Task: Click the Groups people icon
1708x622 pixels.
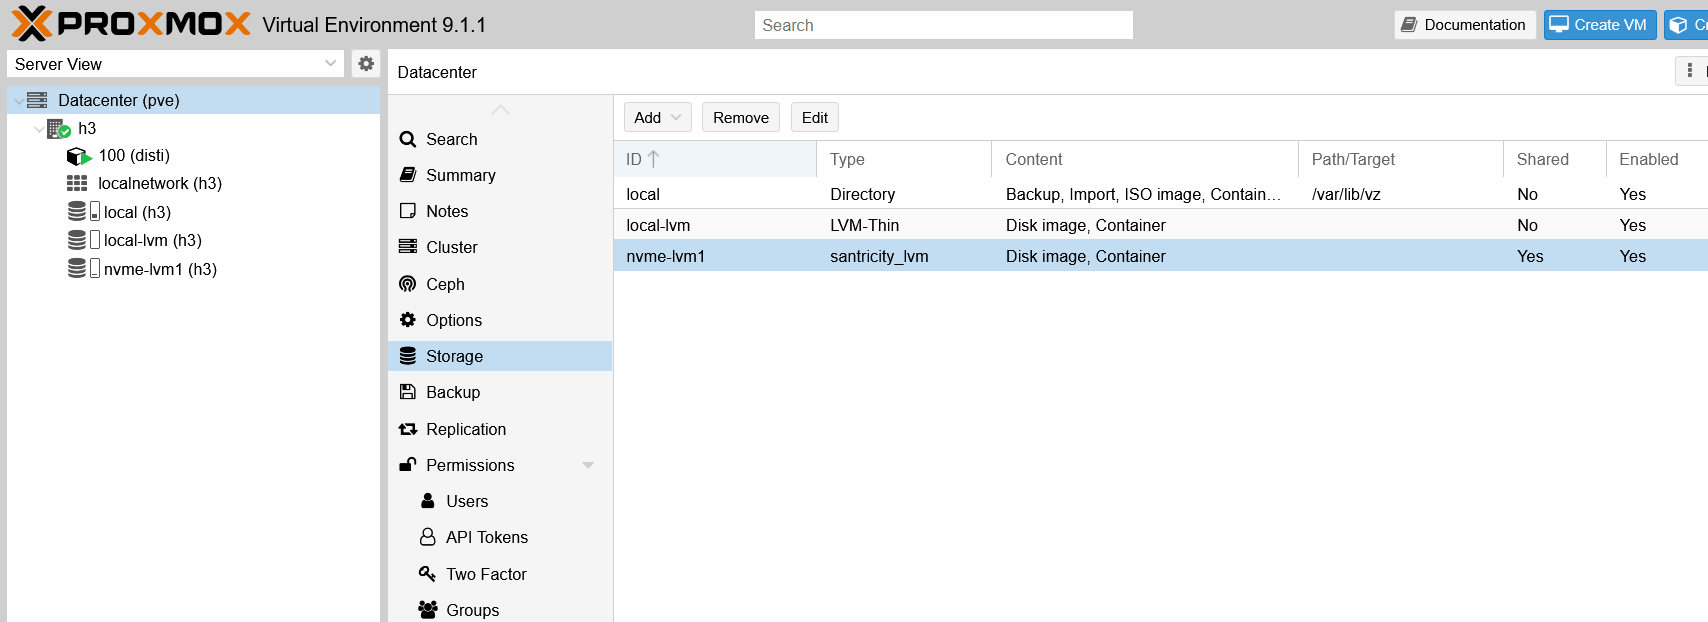Action: pos(428,610)
